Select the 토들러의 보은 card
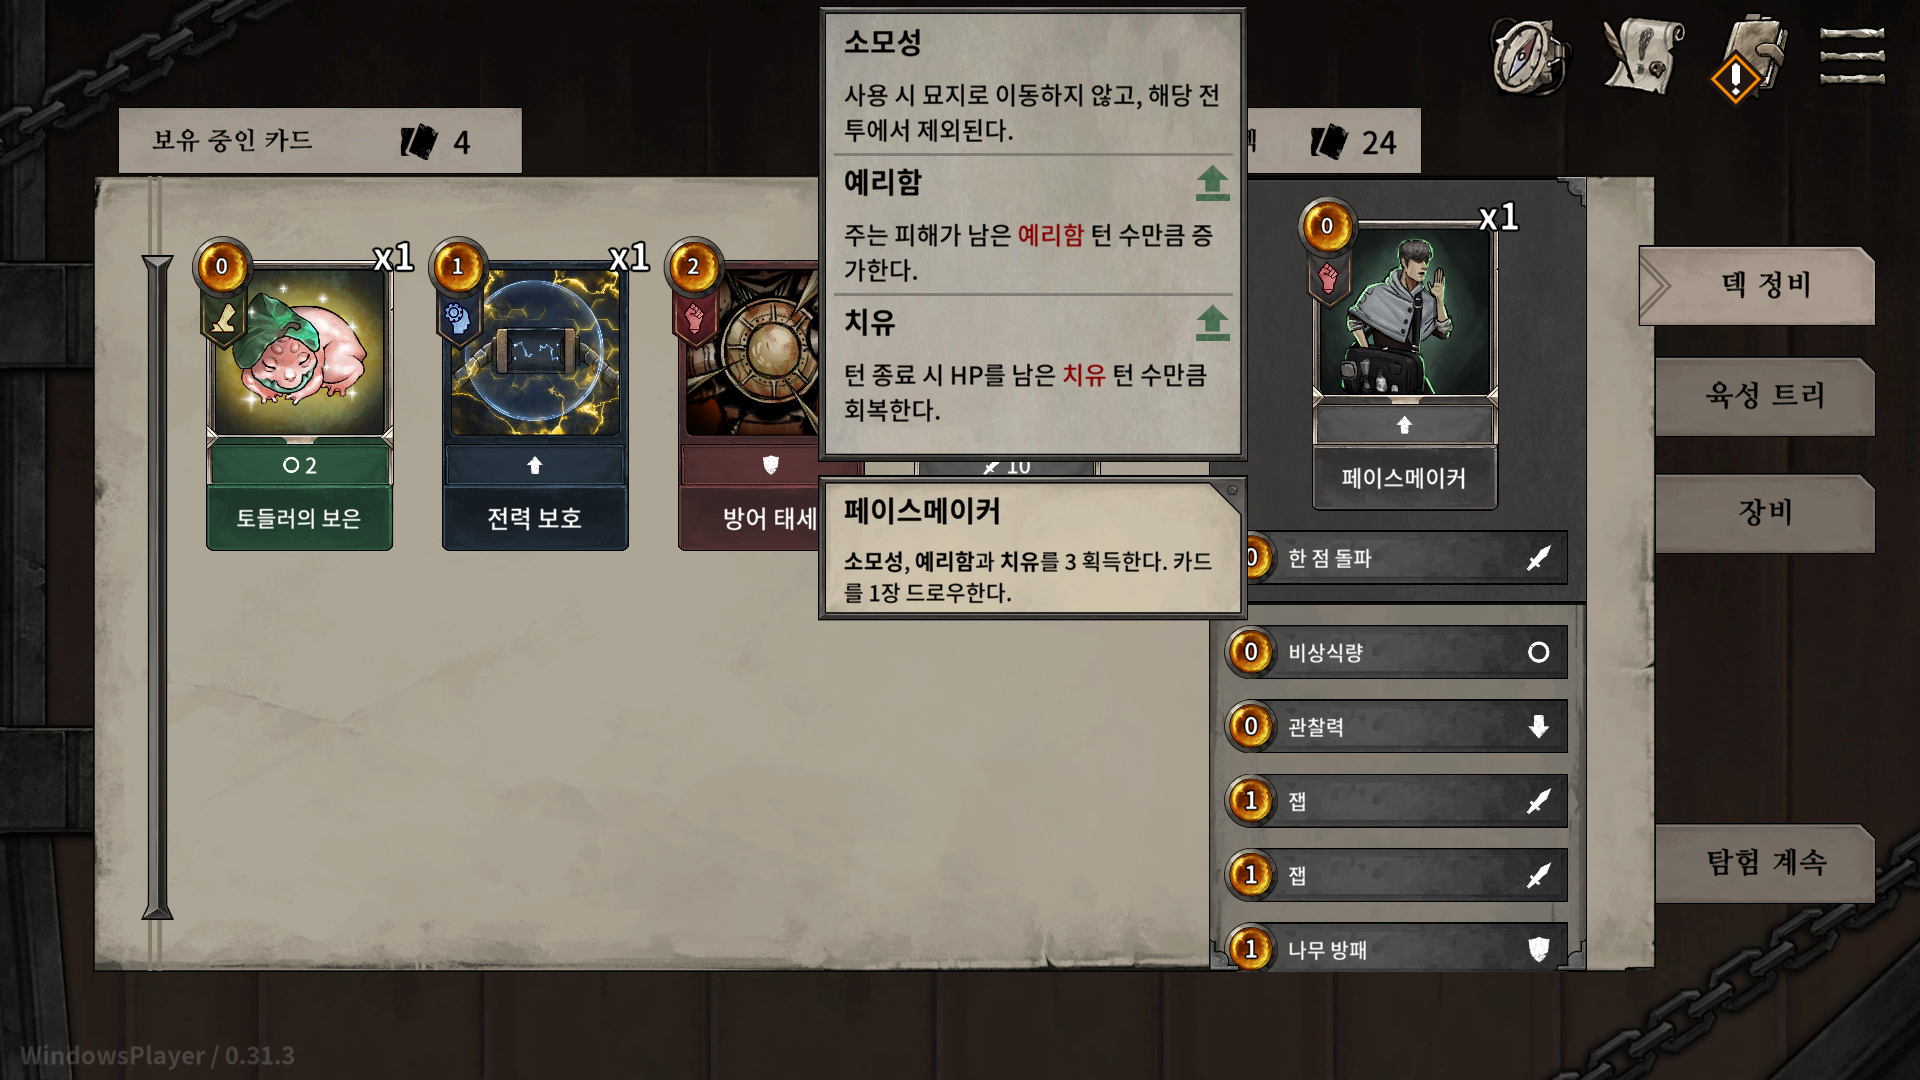 coord(299,397)
